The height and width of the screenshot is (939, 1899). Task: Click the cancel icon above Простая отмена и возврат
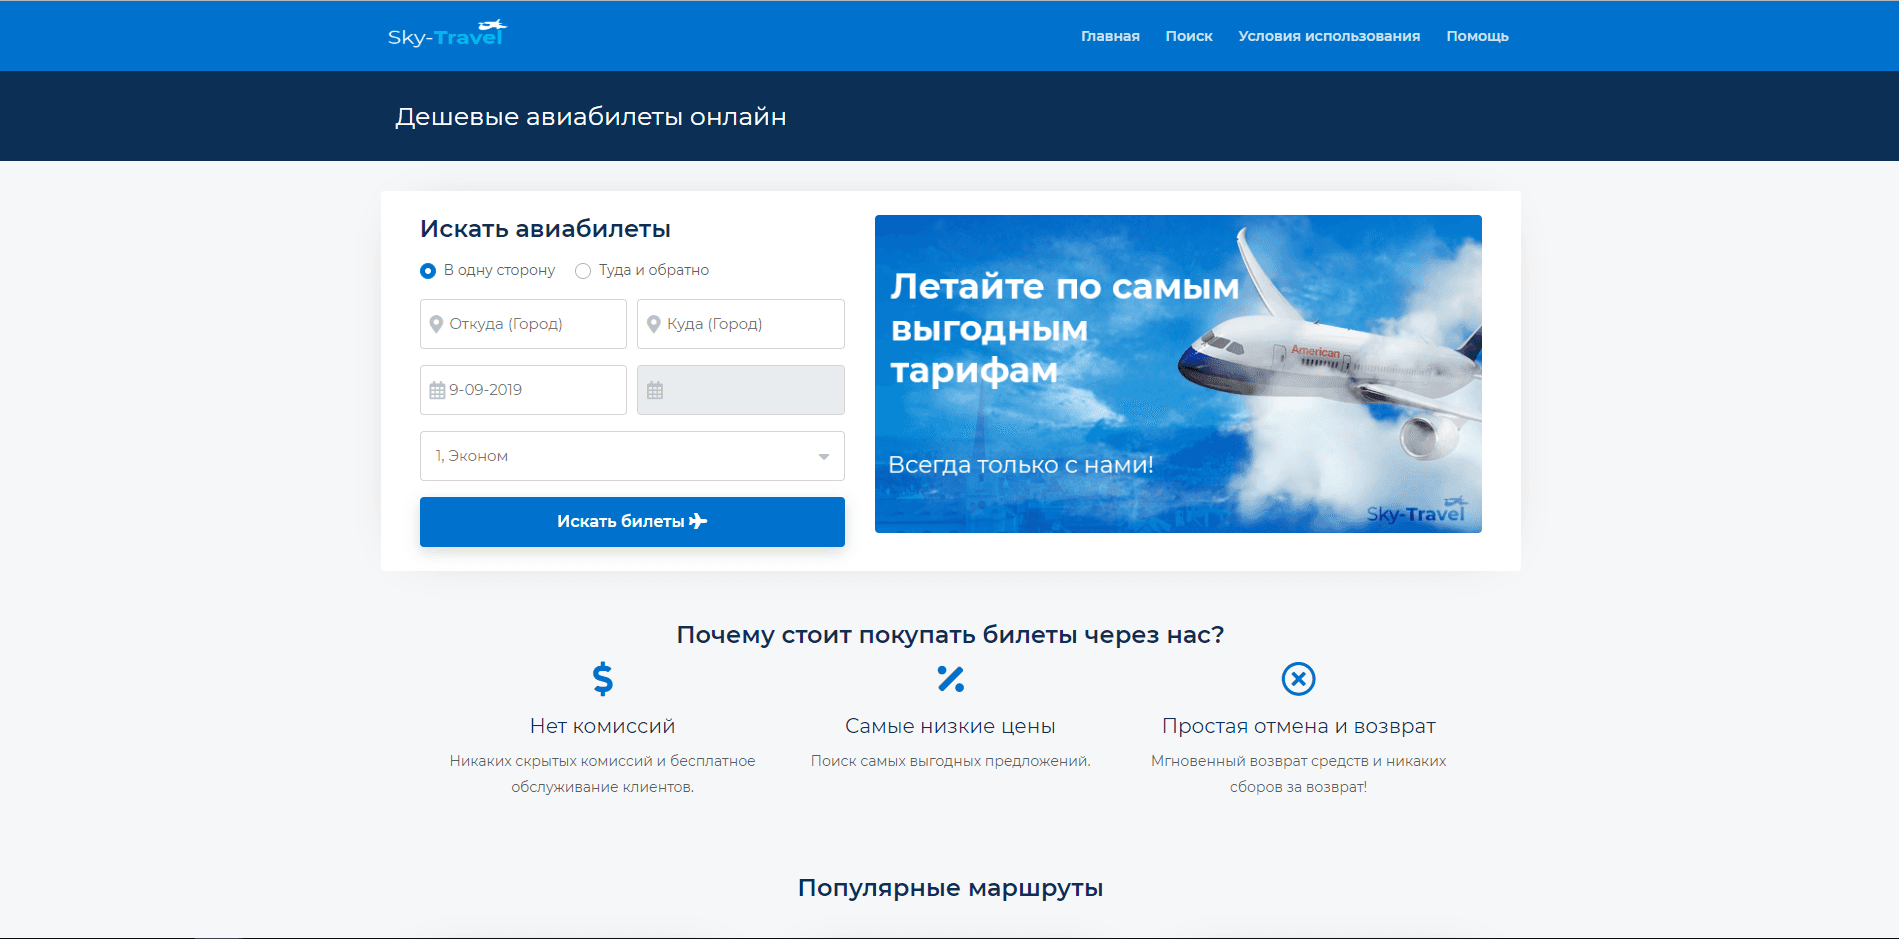pos(1298,679)
